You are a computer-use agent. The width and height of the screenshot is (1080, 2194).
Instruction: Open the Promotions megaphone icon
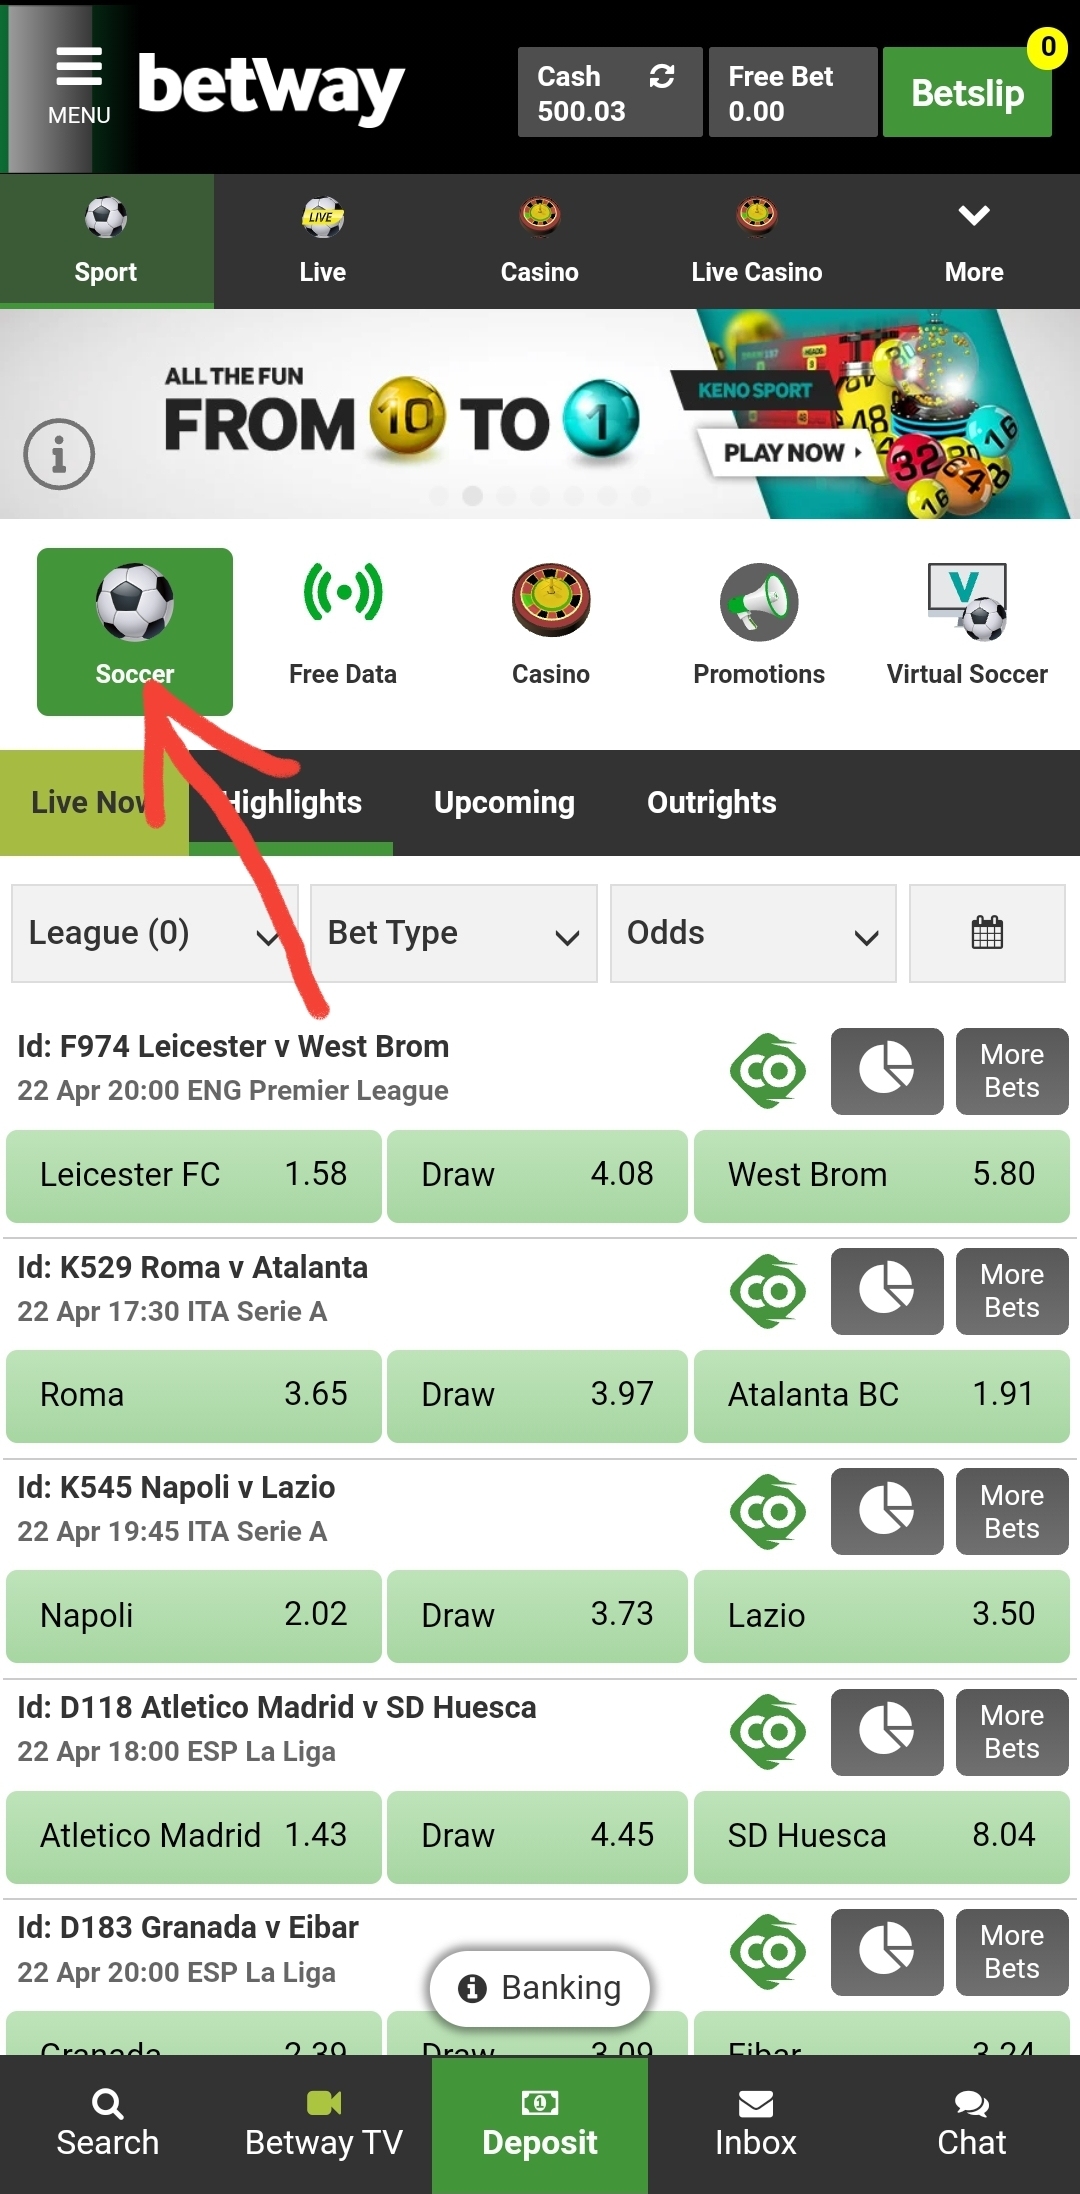pyautogui.click(x=759, y=602)
